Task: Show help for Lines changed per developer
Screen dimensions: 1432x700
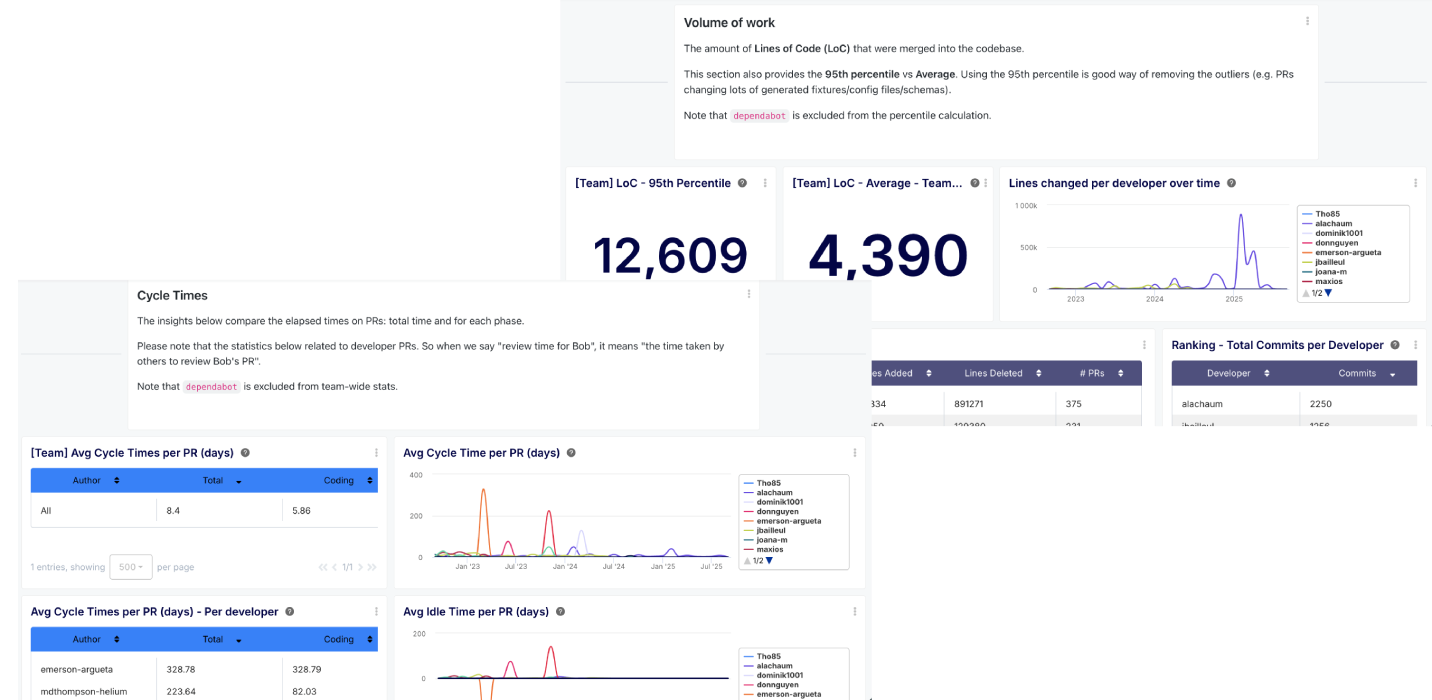Action: [x=1231, y=183]
